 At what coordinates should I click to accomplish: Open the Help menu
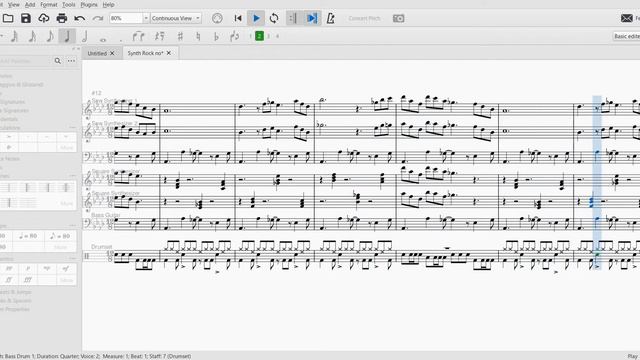click(x=108, y=4)
